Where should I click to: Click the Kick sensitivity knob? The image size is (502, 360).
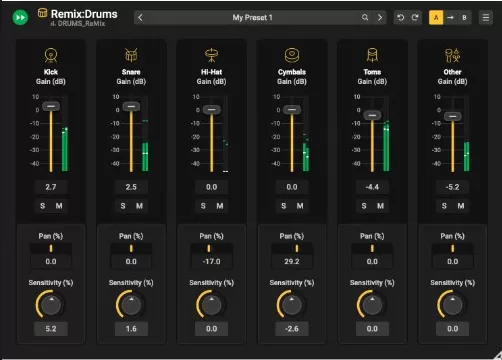pos(50,305)
